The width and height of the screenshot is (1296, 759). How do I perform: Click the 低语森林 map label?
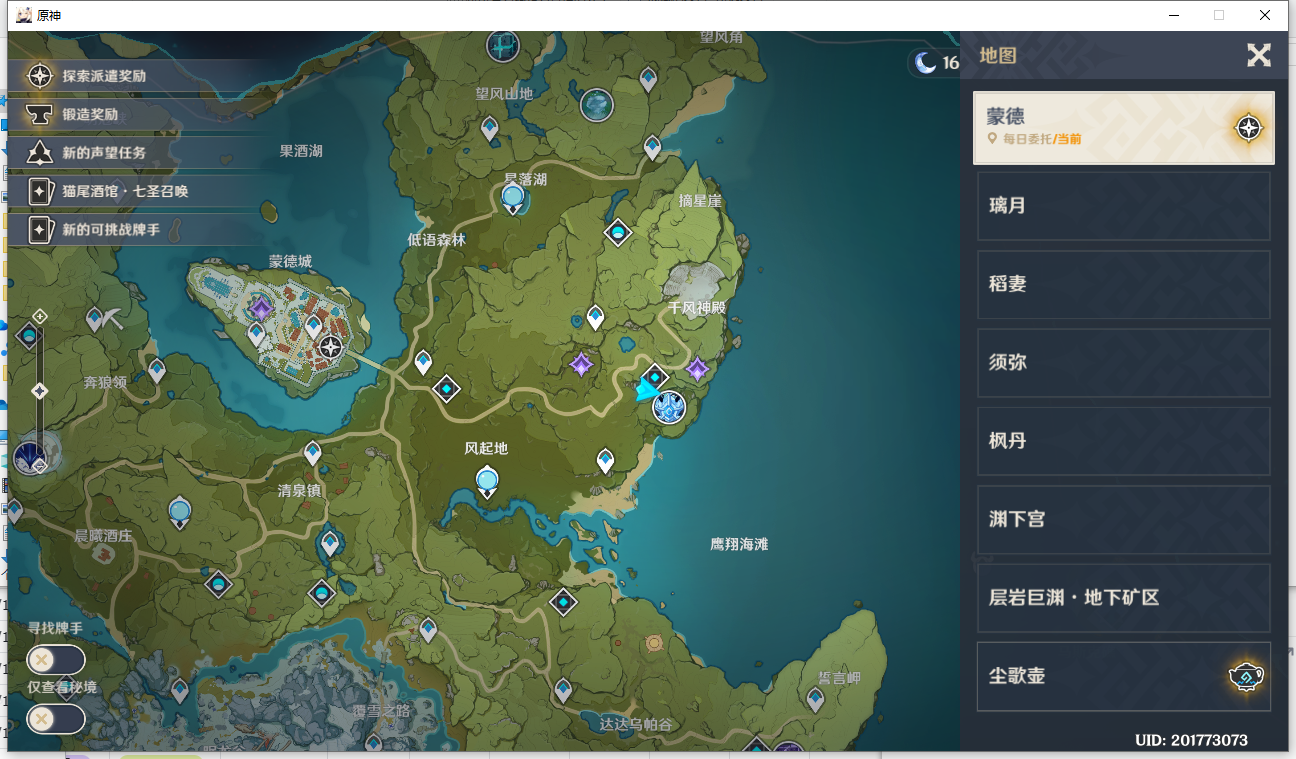pos(437,240)
